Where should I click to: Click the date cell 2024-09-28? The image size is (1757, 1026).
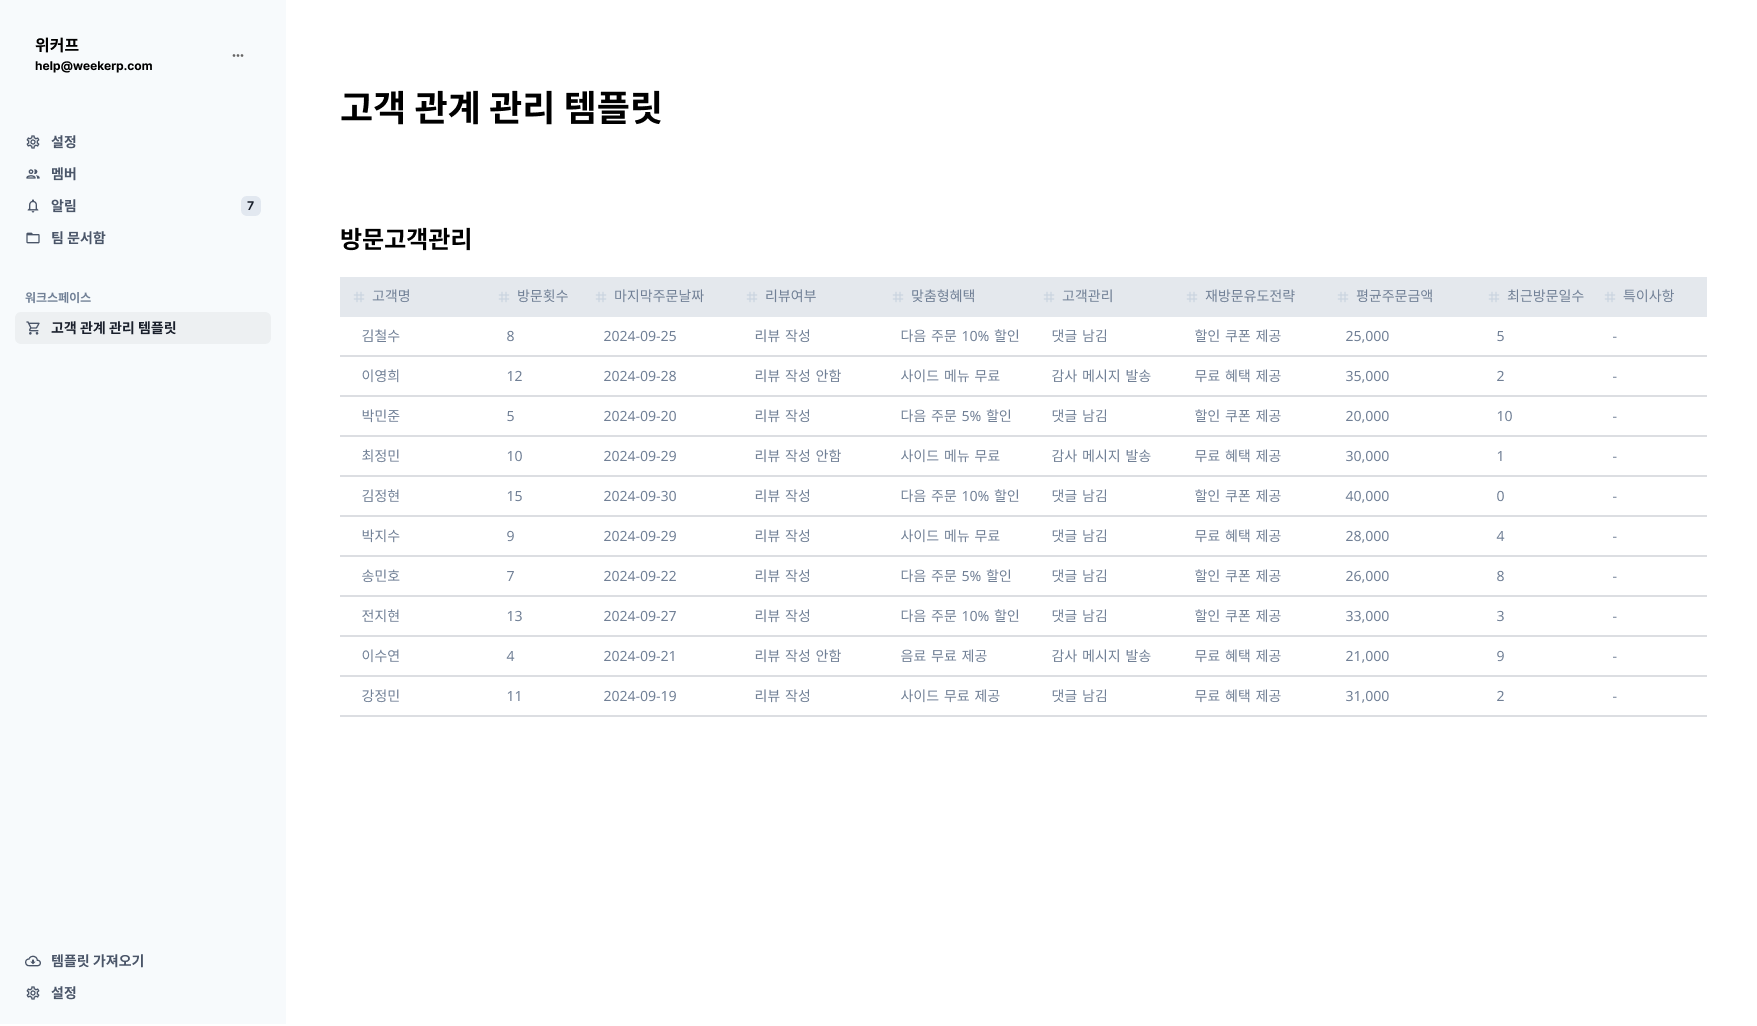[x=640, y=376]
